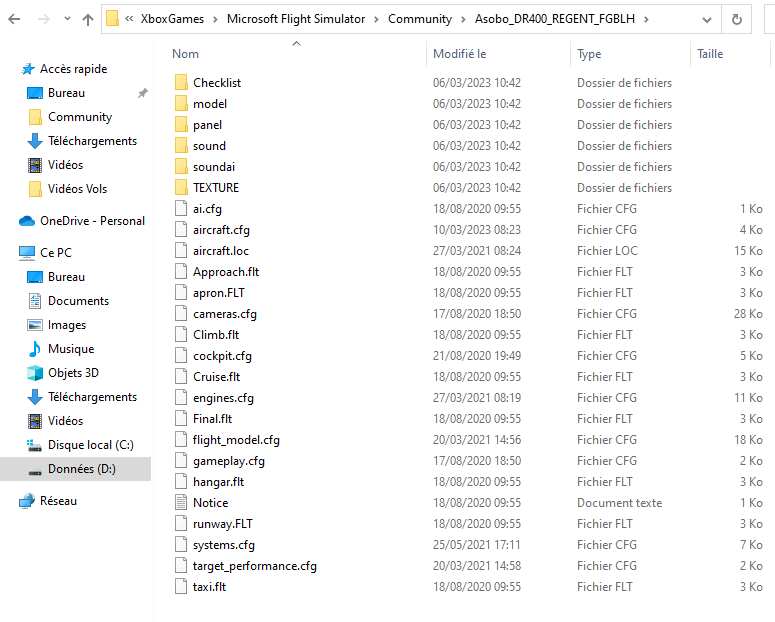Open chevron after Community in path
Image resolution: width=775 pixels, height=622 pixels.
pos(464,19)
